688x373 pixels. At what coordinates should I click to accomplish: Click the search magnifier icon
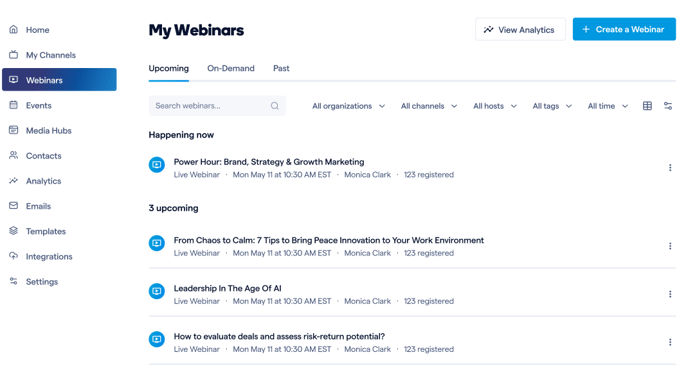[x=275, y=106]
